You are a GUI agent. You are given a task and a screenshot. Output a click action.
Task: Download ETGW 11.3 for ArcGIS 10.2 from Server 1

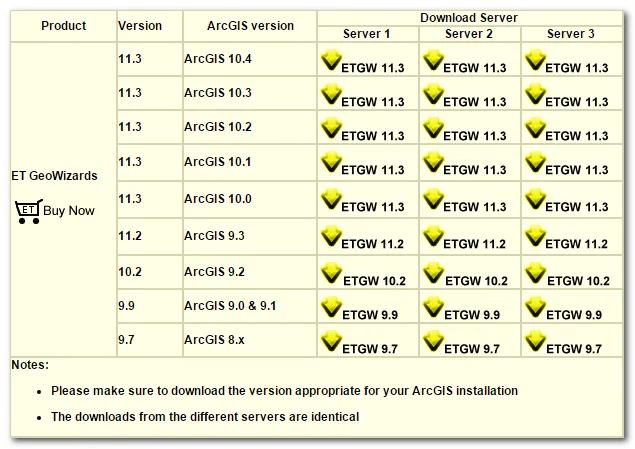click(373, 136)
